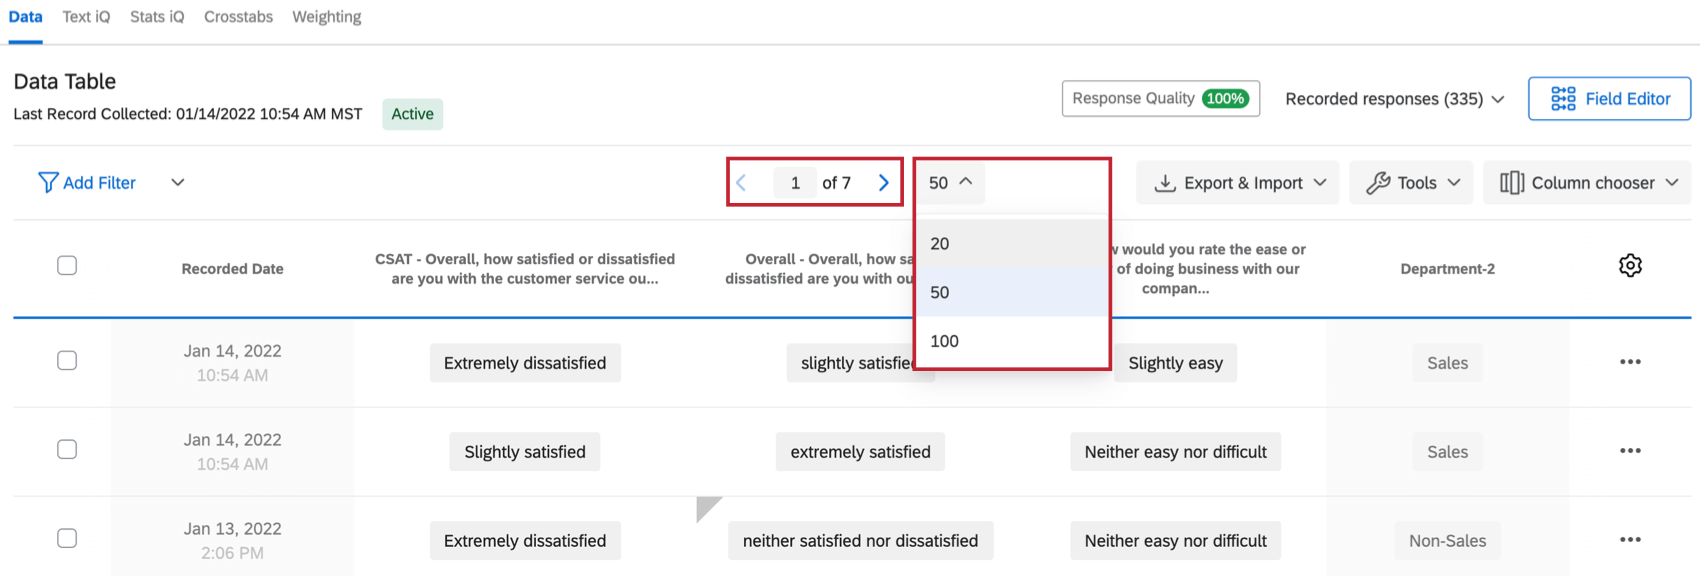This screenshot has height=576, width=1700.
Task: Switch to the Text iQ tab
Action: pyautogui.click(x=86, y=17)
